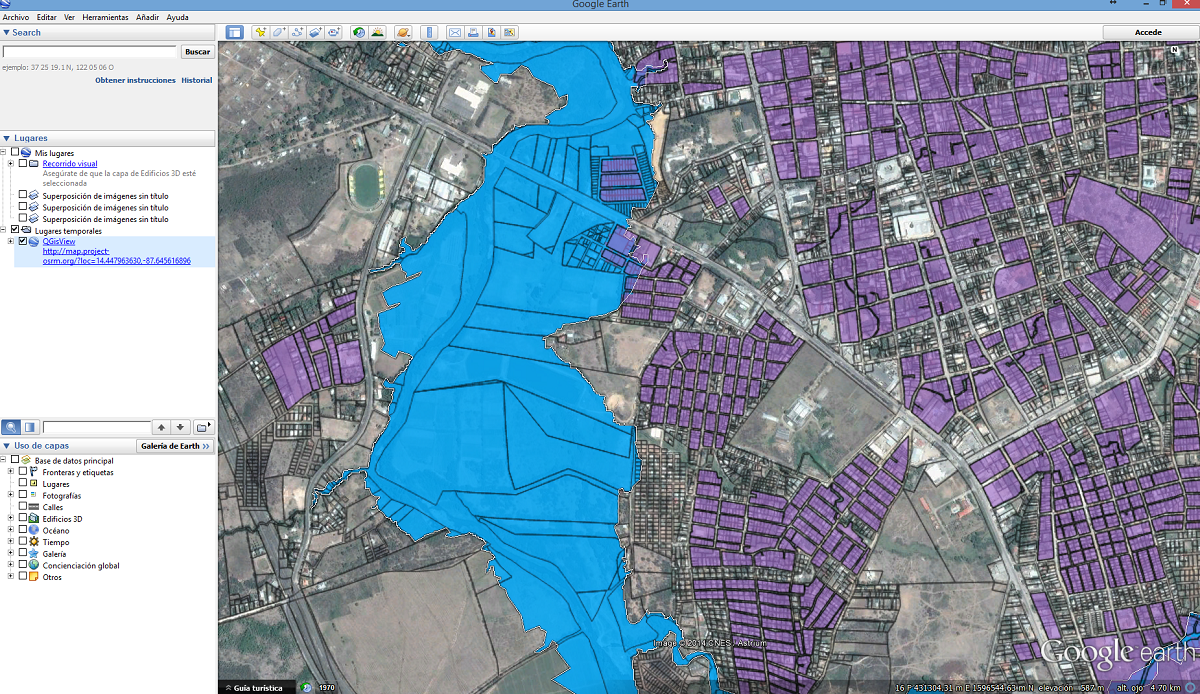1200x694 pixels.
Task: Open the planet switcher (Saturn icon)
Action: (403, 33)
